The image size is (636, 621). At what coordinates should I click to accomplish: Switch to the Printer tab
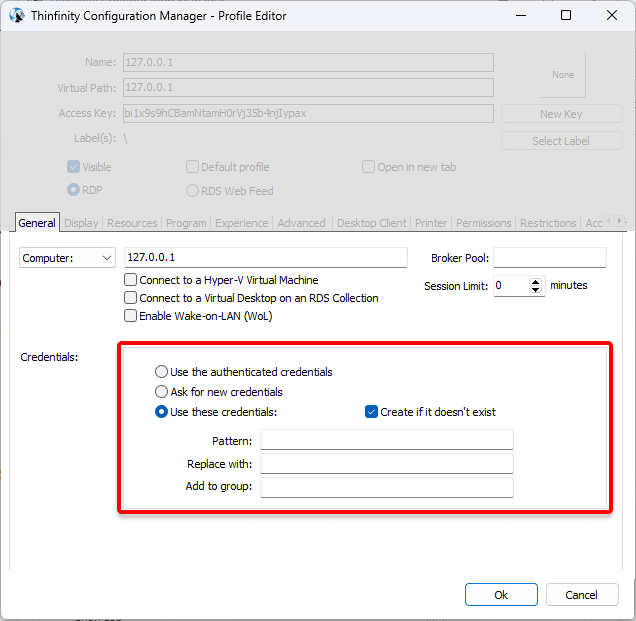[x=431, y=223]
